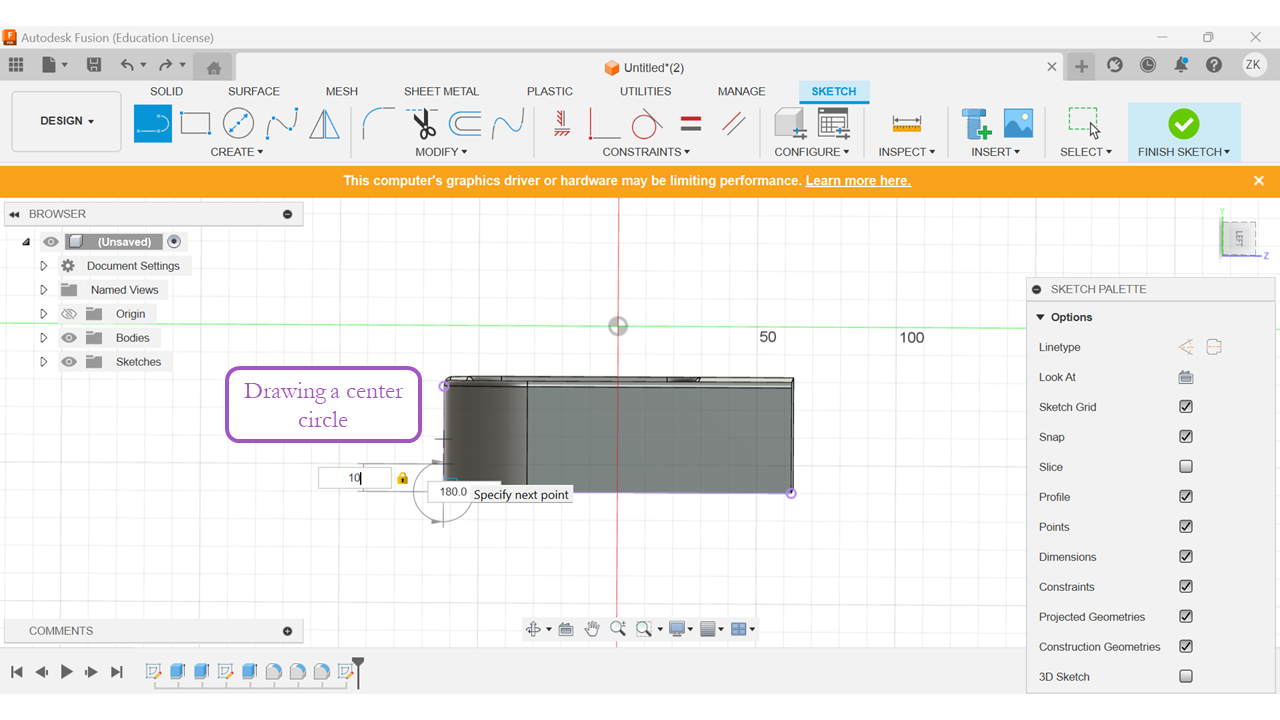Select the Mirror tool icon
The width and height of the screenshot is (1280, 720).
coord(324,124)
